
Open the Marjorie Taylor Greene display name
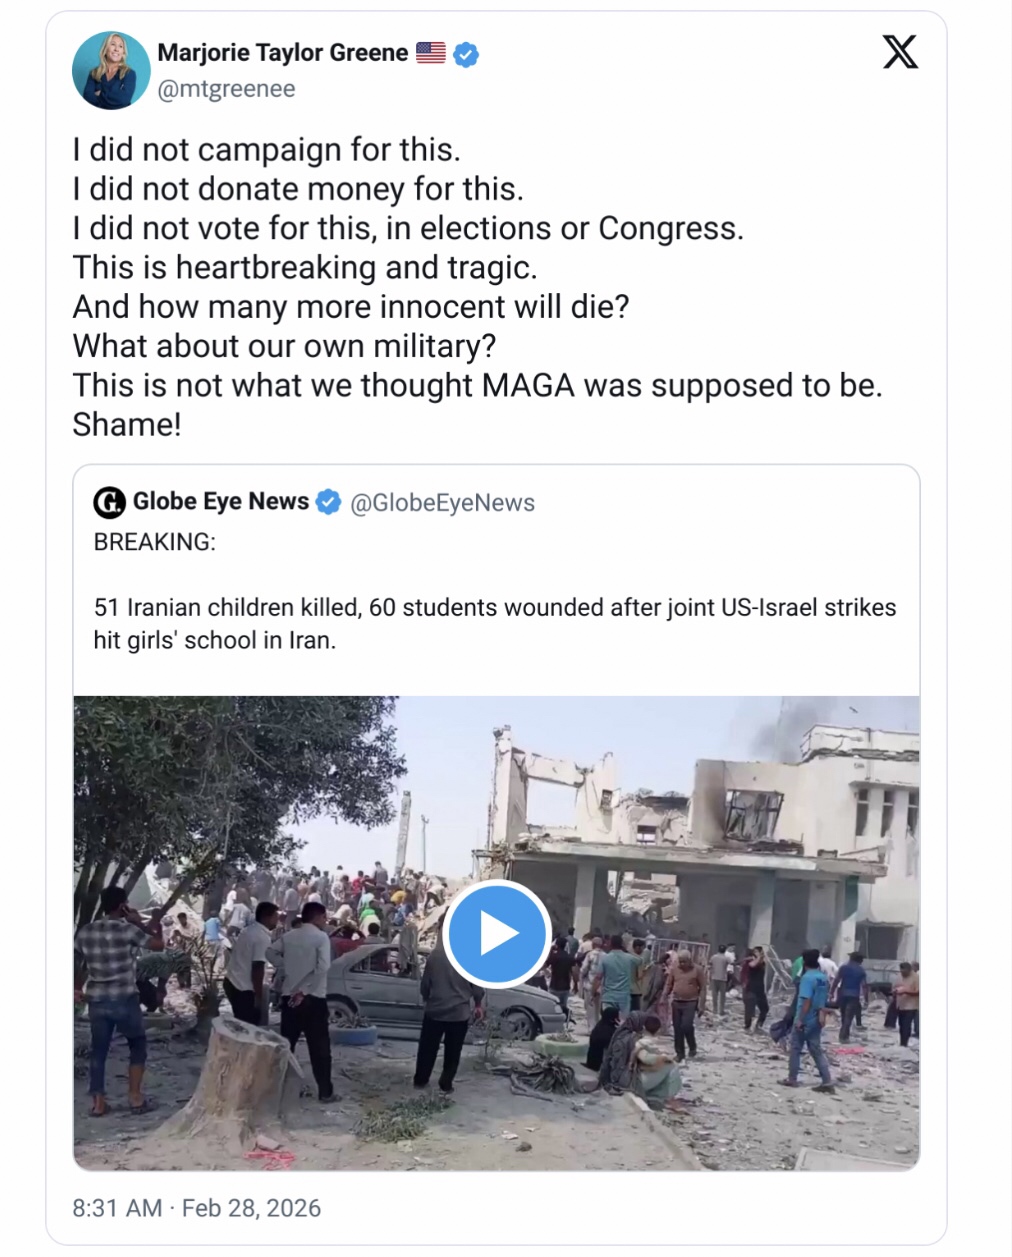tap(283, 53)
